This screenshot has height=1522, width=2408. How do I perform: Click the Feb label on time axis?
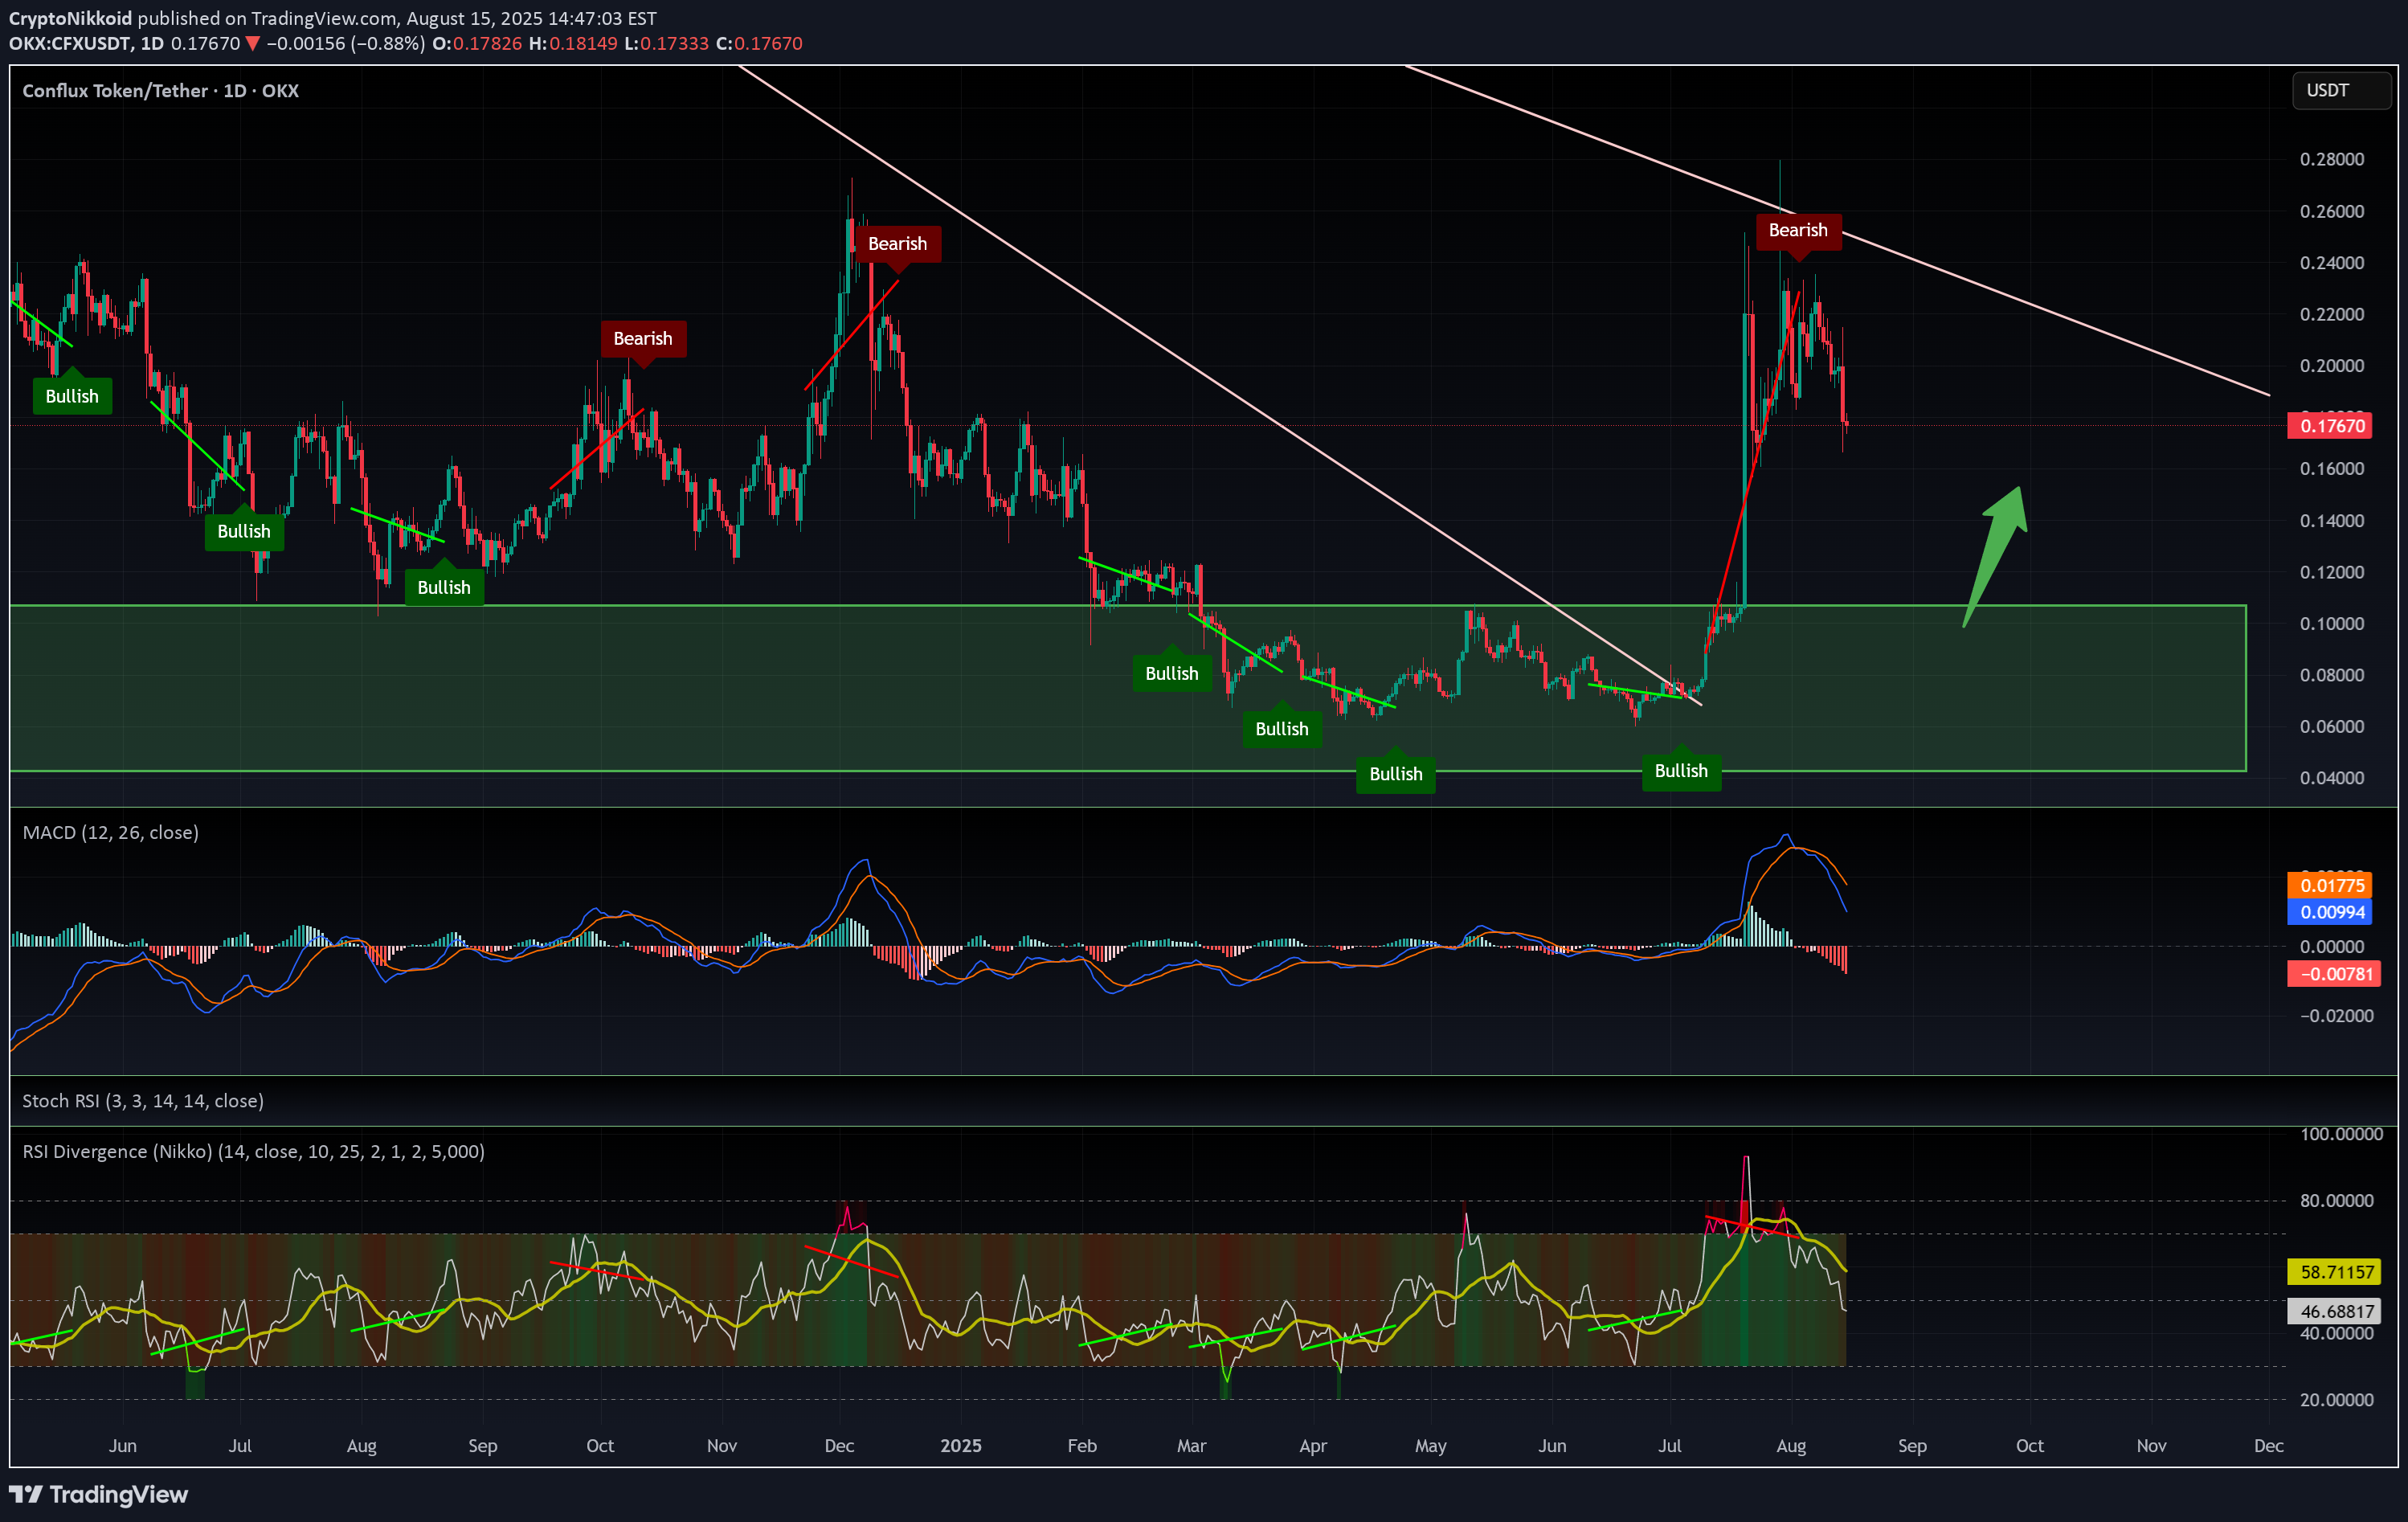1082,1446
